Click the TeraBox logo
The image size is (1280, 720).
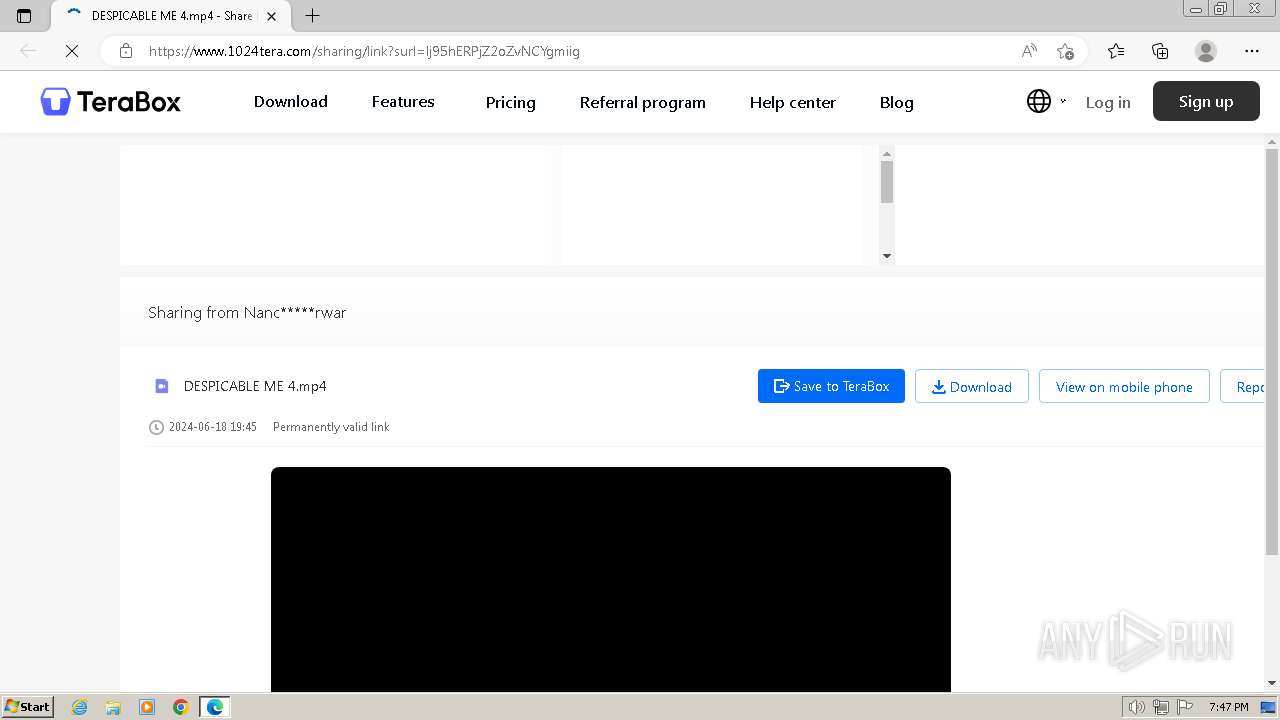pyautogui.click(x=111, y=102)
